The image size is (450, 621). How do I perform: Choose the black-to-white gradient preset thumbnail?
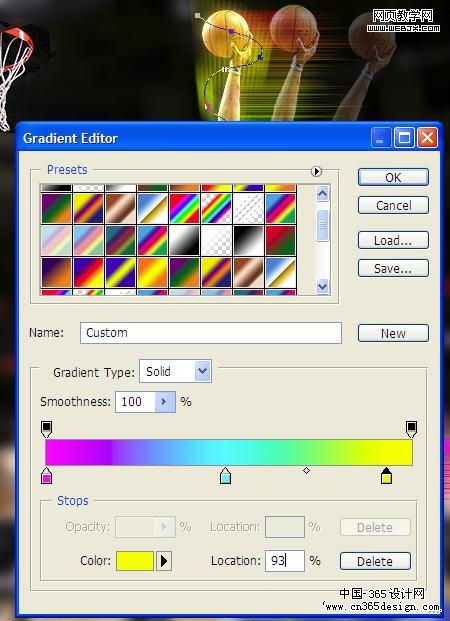(248, 241)
